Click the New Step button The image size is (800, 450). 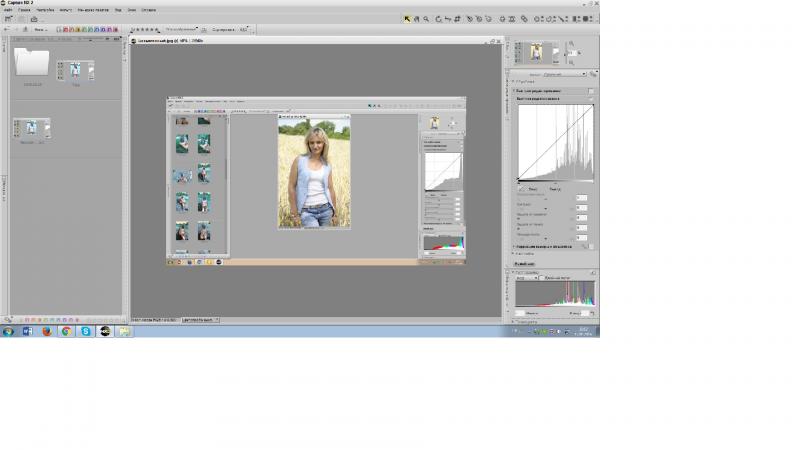pos(524,264)
